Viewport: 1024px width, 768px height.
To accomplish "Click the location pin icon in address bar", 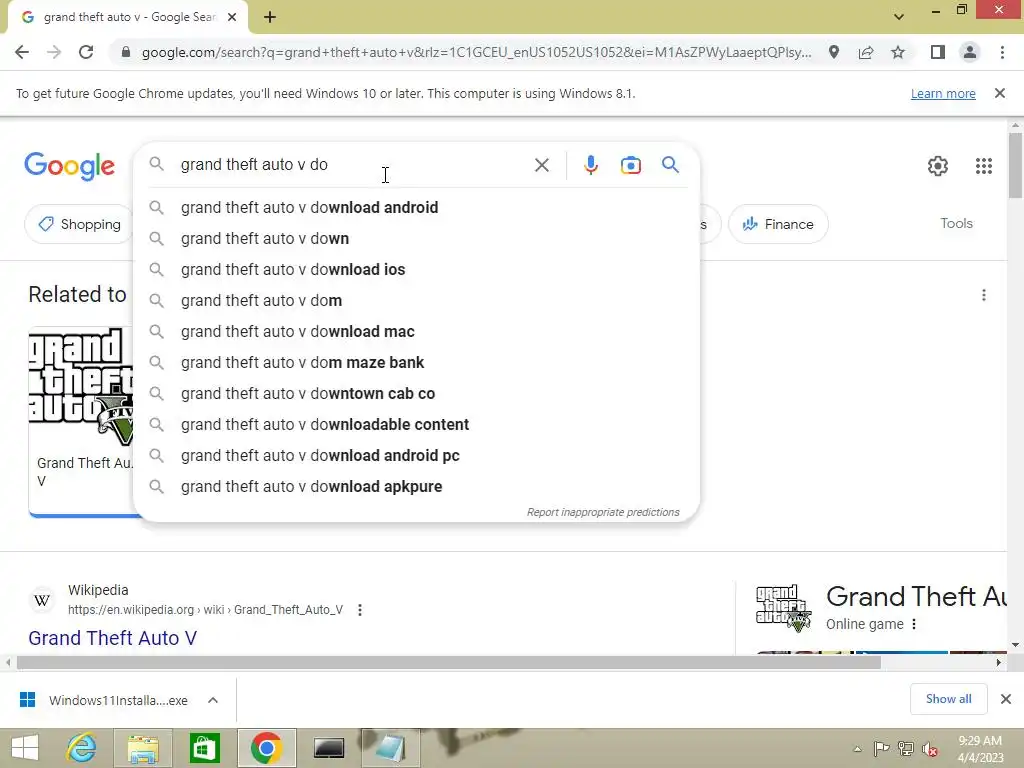I will (x=834, y=52).
